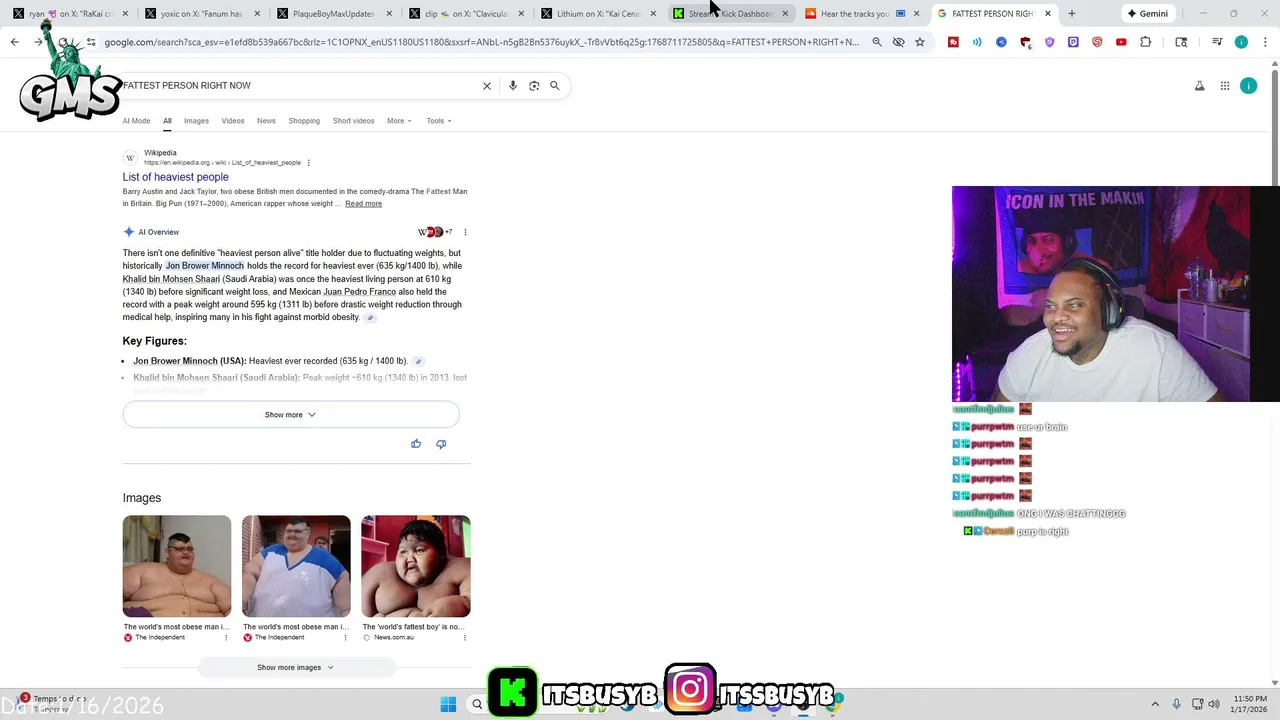Click link chip after Jon Brower Minnoch bullet
This screenshot has width=1280, height=720.
[418, 361]
